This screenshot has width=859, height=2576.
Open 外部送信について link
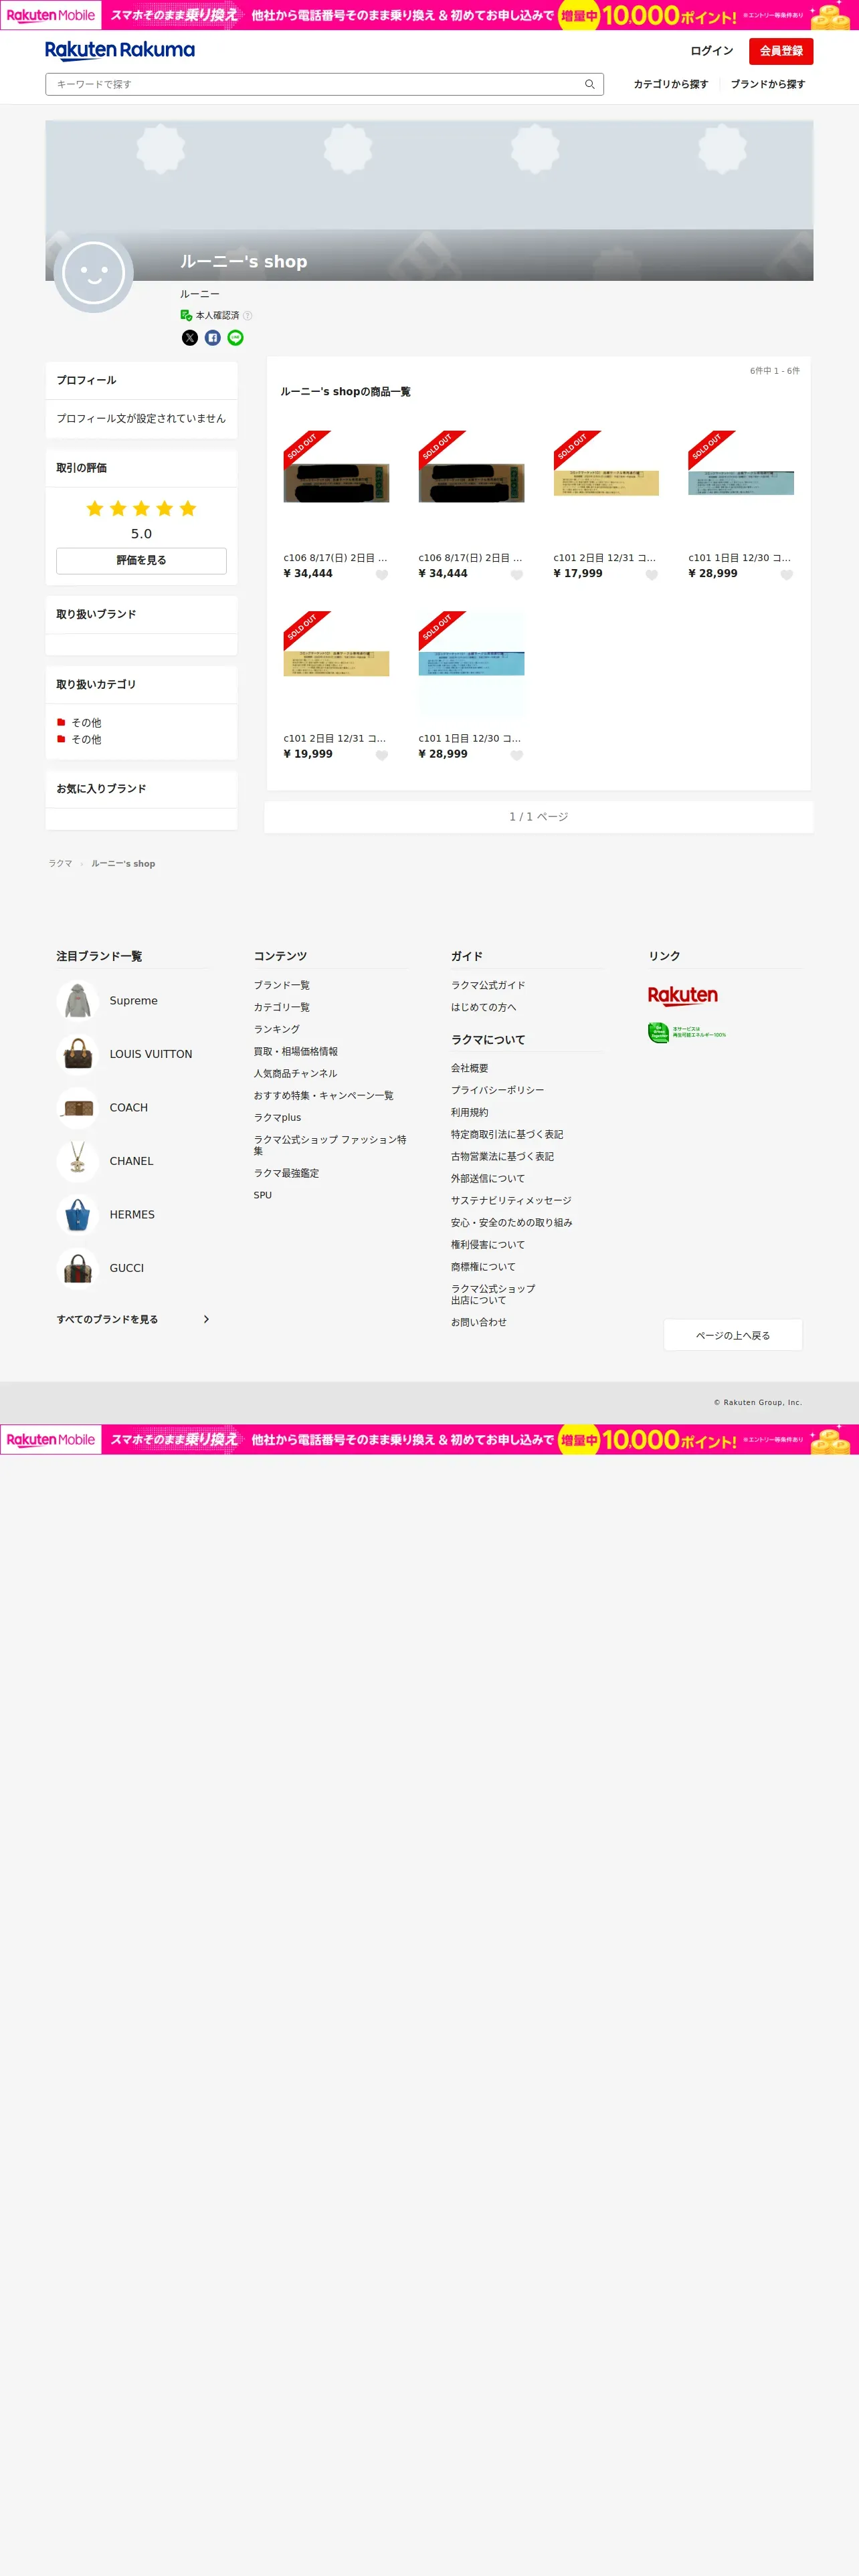[x=488, y=1179]
